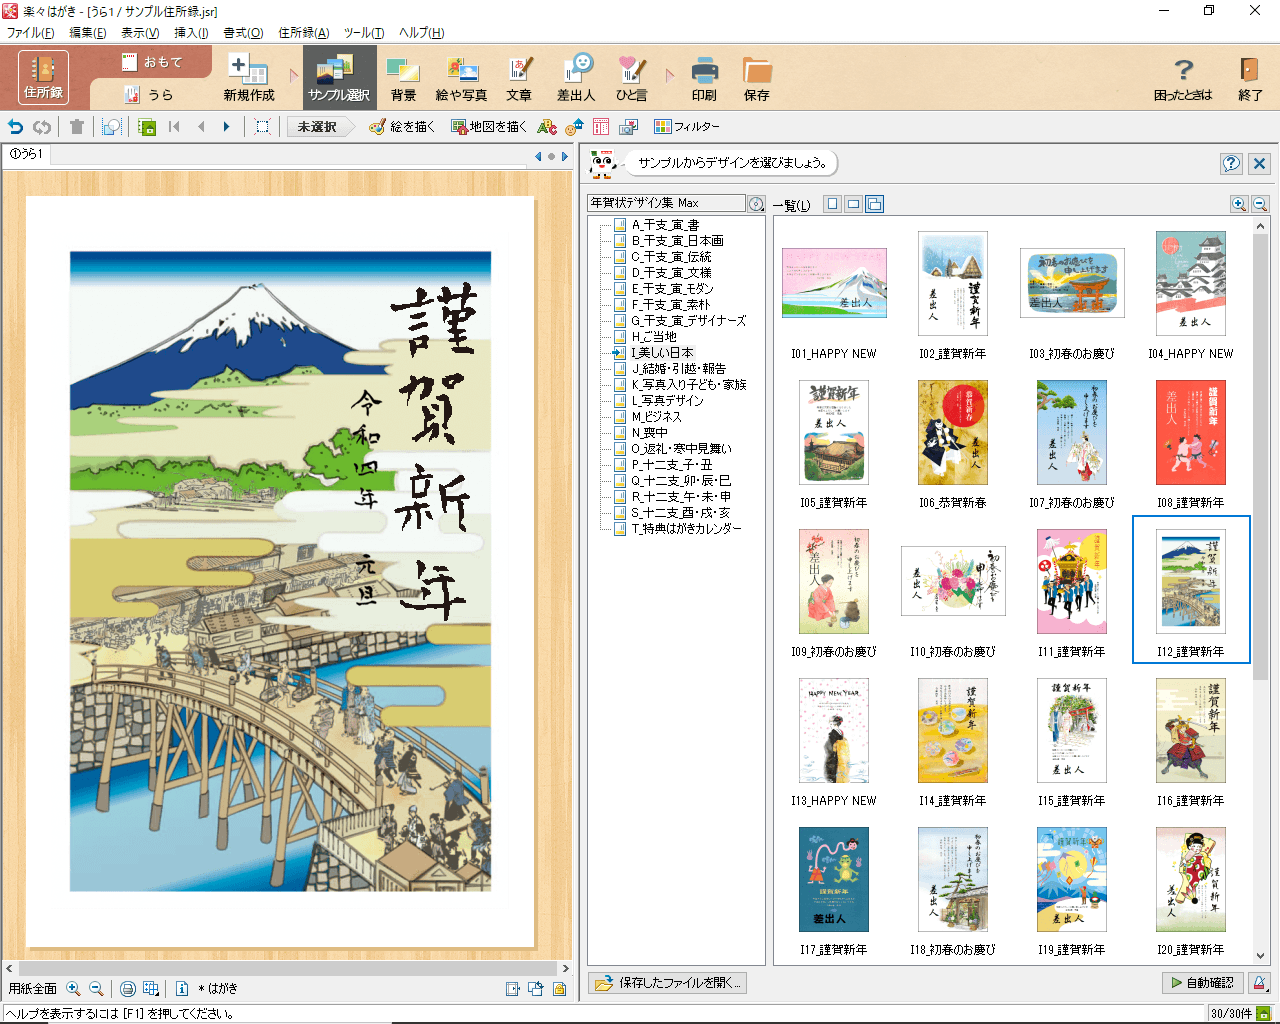This screenshot has height=1024, width=1280.
Task: Click the フィルター filter button
Action: click(686, 127)
